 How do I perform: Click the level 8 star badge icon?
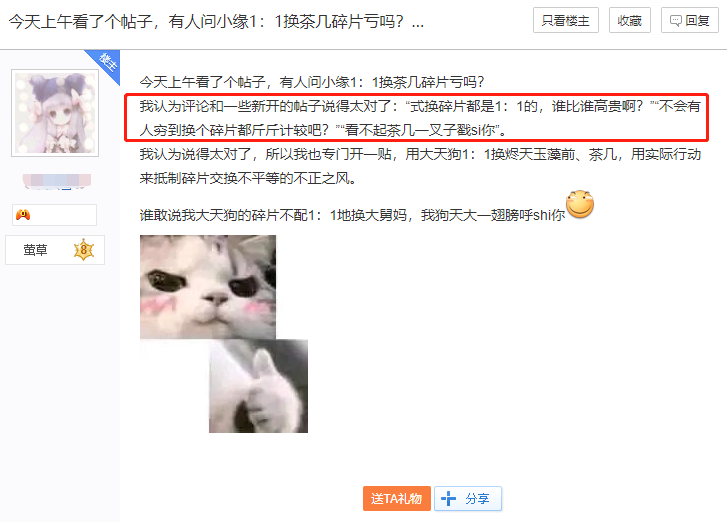[x=84, y=250]
